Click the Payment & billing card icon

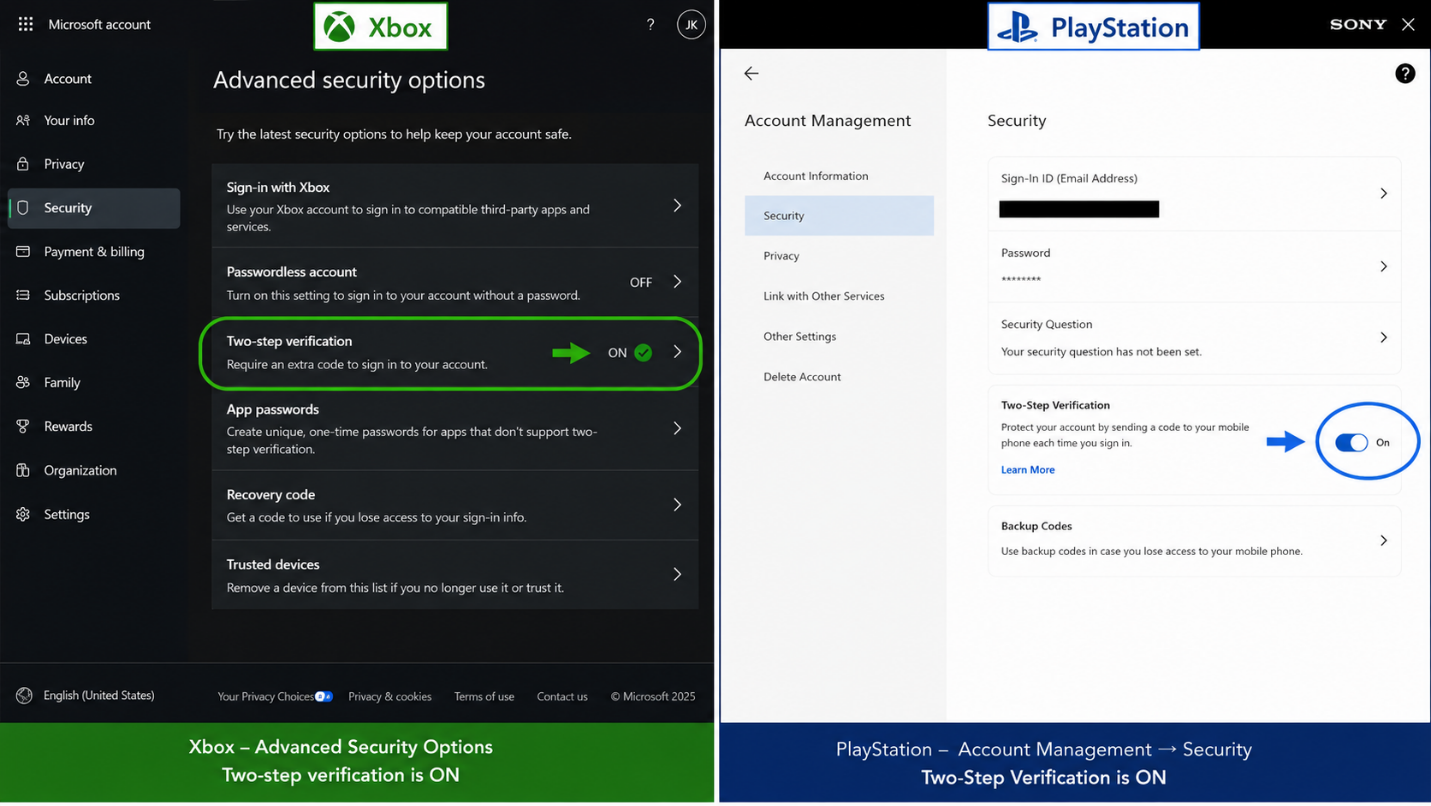[23, 251]
